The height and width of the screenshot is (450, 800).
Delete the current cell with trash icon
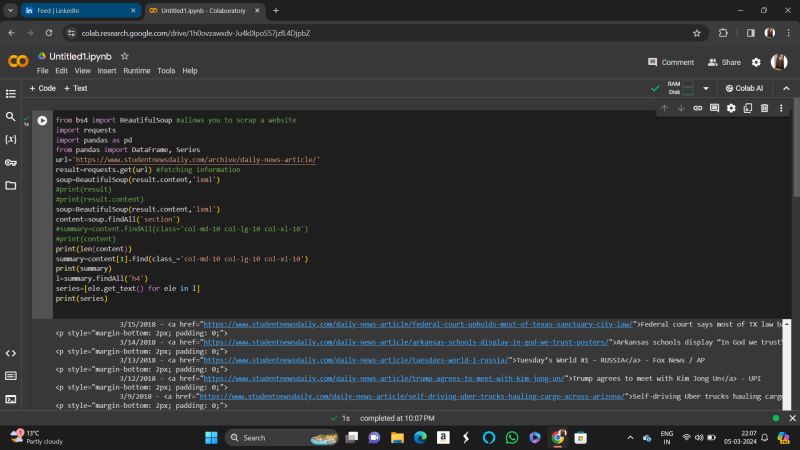point(765,108)
